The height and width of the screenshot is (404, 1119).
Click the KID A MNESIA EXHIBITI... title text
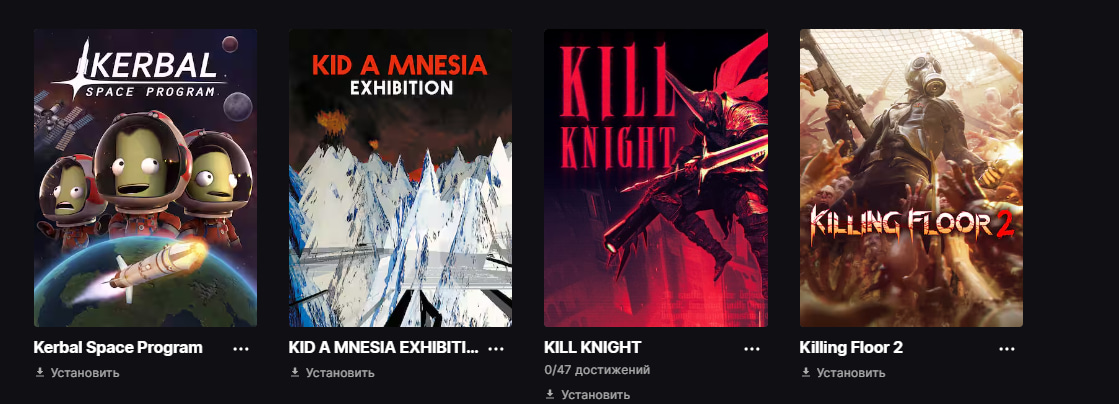tap(384, 348)
